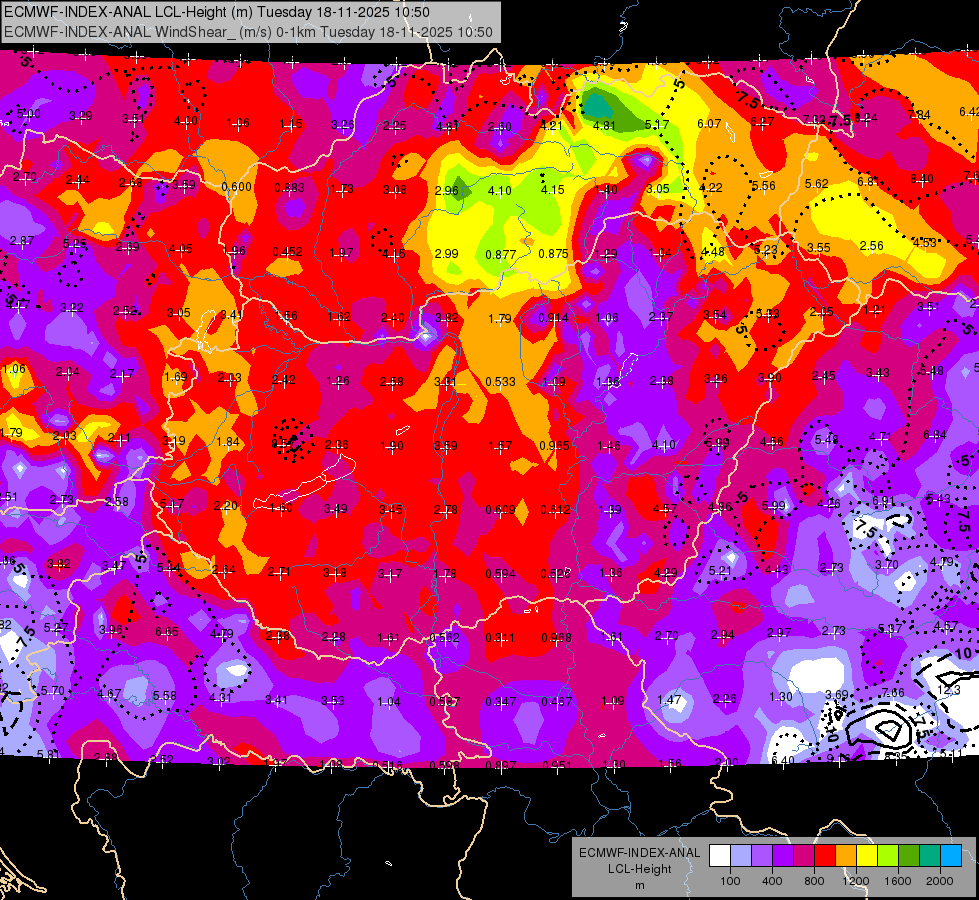Image resolution: width=979 pixels, height=900 pixels.
Task: Click the value 0.609
Action: tap(501, 510)
